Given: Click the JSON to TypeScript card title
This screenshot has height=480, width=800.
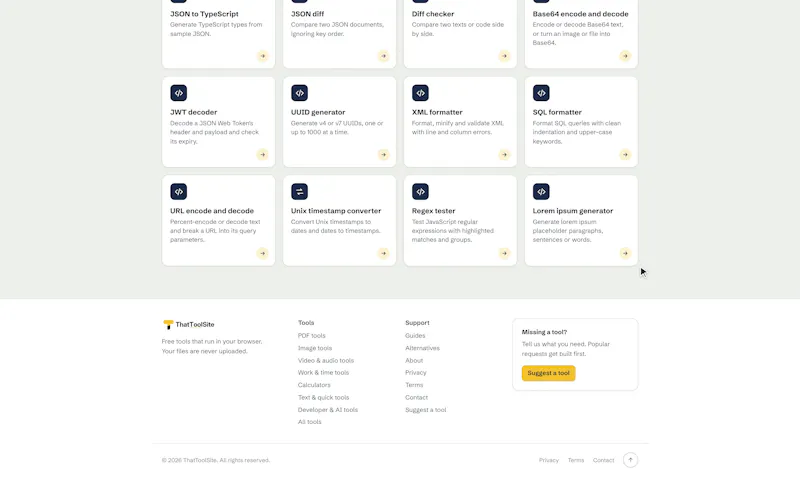Looking at the screenshot, I should click(x=204, y=14).
